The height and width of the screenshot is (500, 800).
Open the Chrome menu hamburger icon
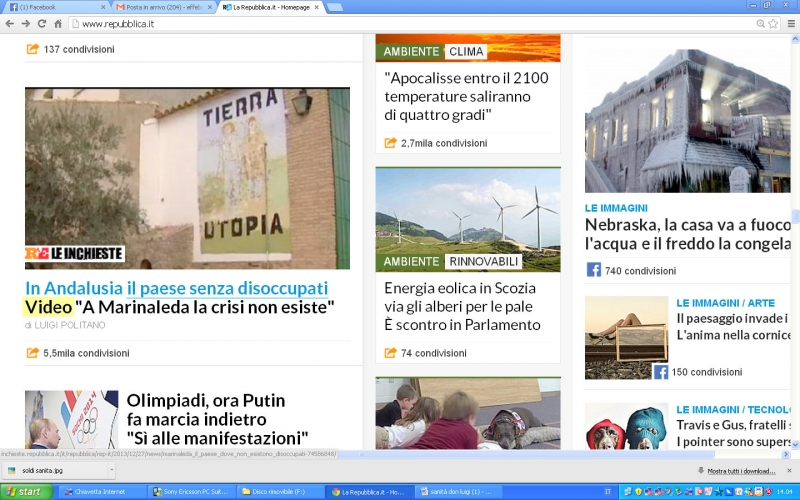791,23
